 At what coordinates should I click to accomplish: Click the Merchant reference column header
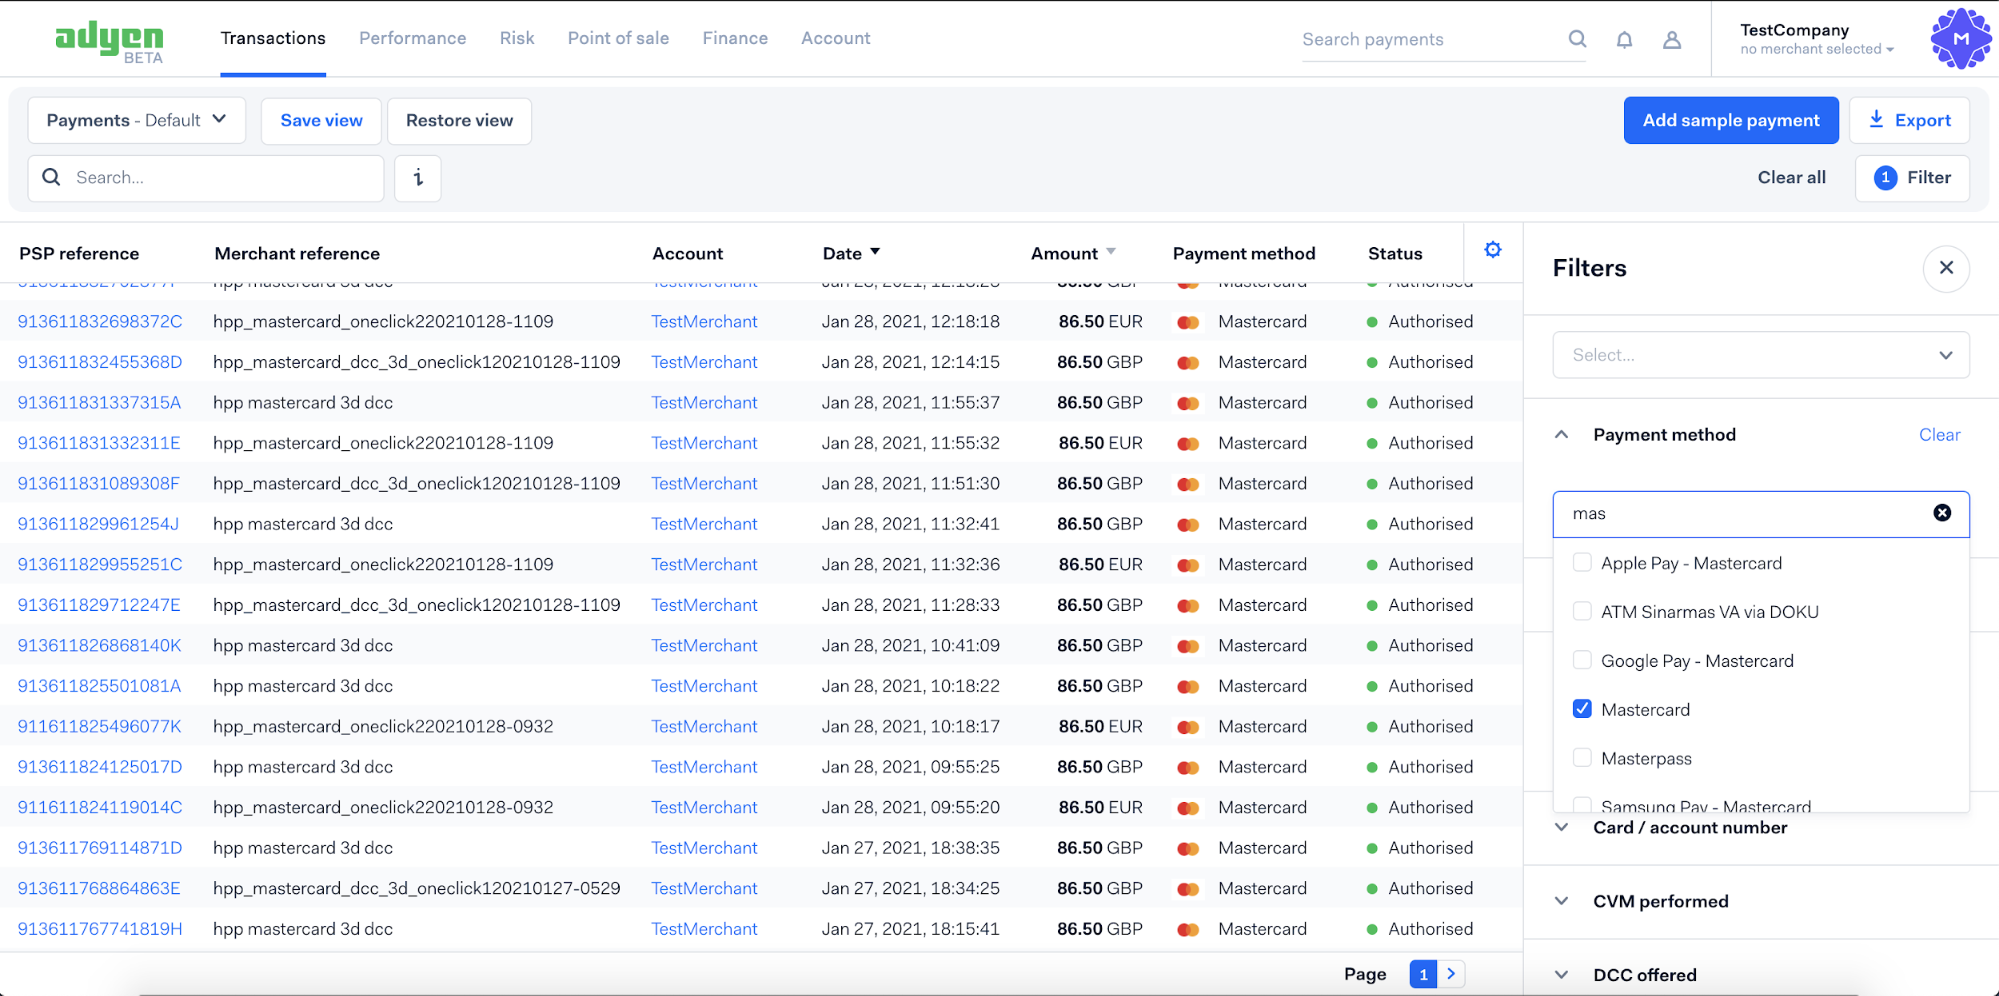click(297, 254)
